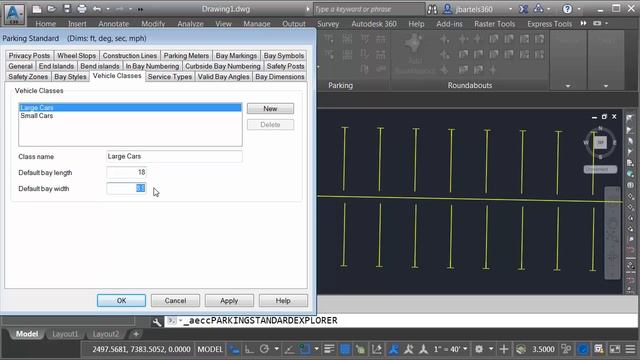Open the Undo history dropdown arrow
The width and height of the screenshot is (640, 360).
[108, 9]
